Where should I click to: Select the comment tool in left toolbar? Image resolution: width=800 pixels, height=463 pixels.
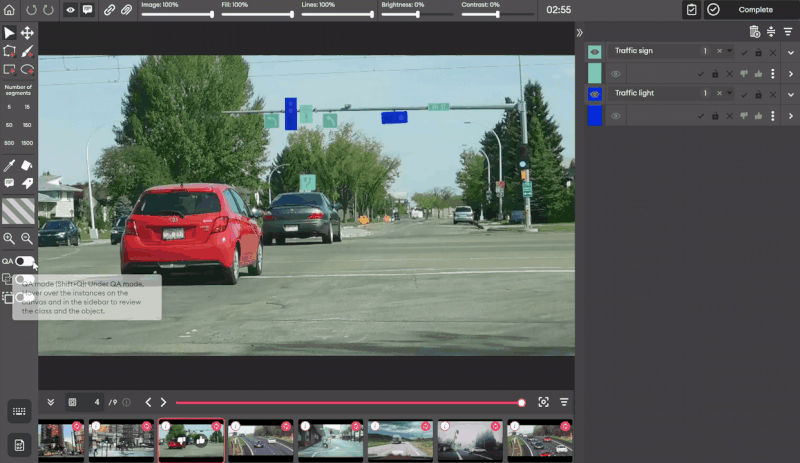pos(9,183)
